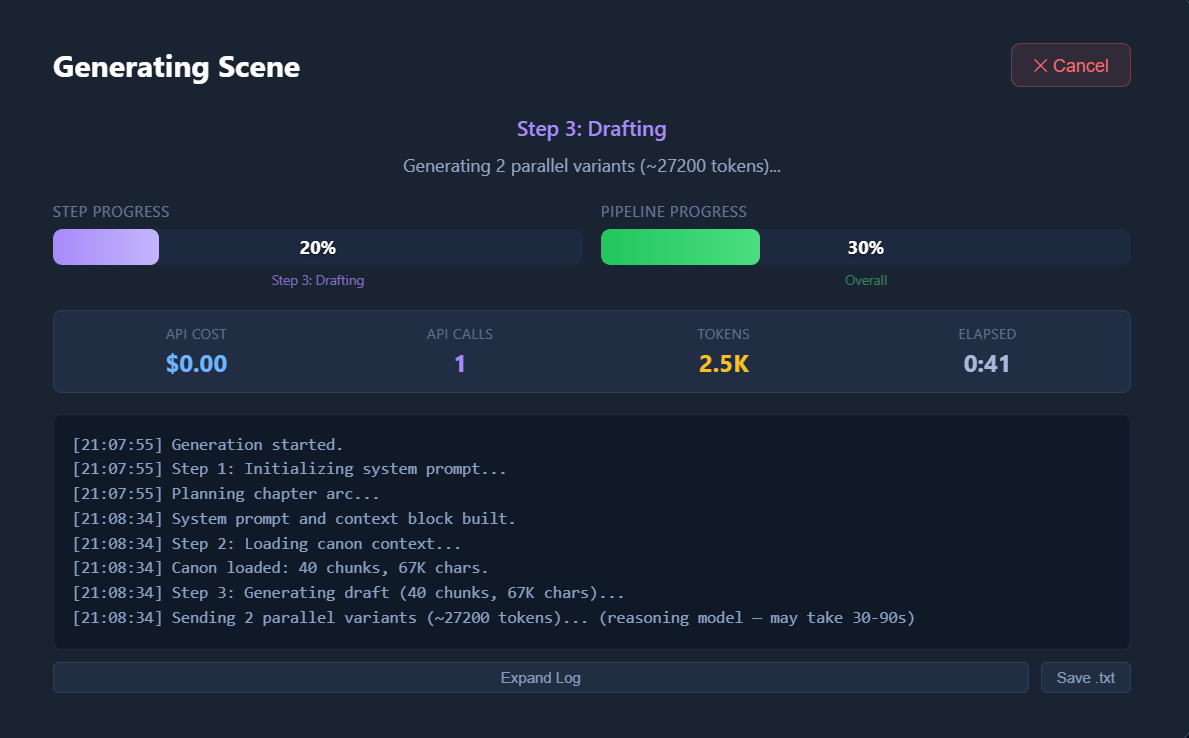Image resolution: width=1189 pixels, height=738 pixels.
Task: Click the STEP PROGRESS label
Action: point(111,212)
